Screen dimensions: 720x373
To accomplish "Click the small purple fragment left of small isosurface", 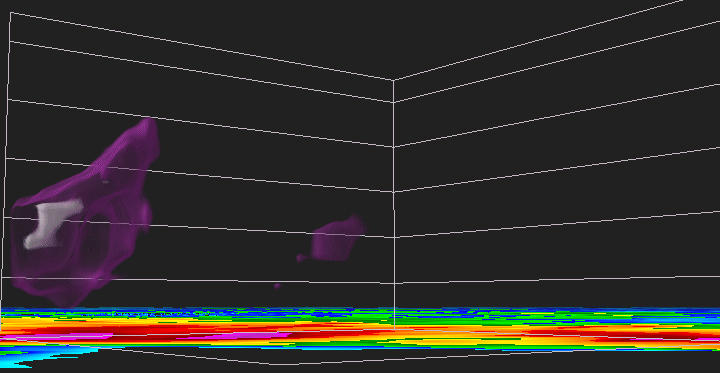I will click(x=301, y=258).
